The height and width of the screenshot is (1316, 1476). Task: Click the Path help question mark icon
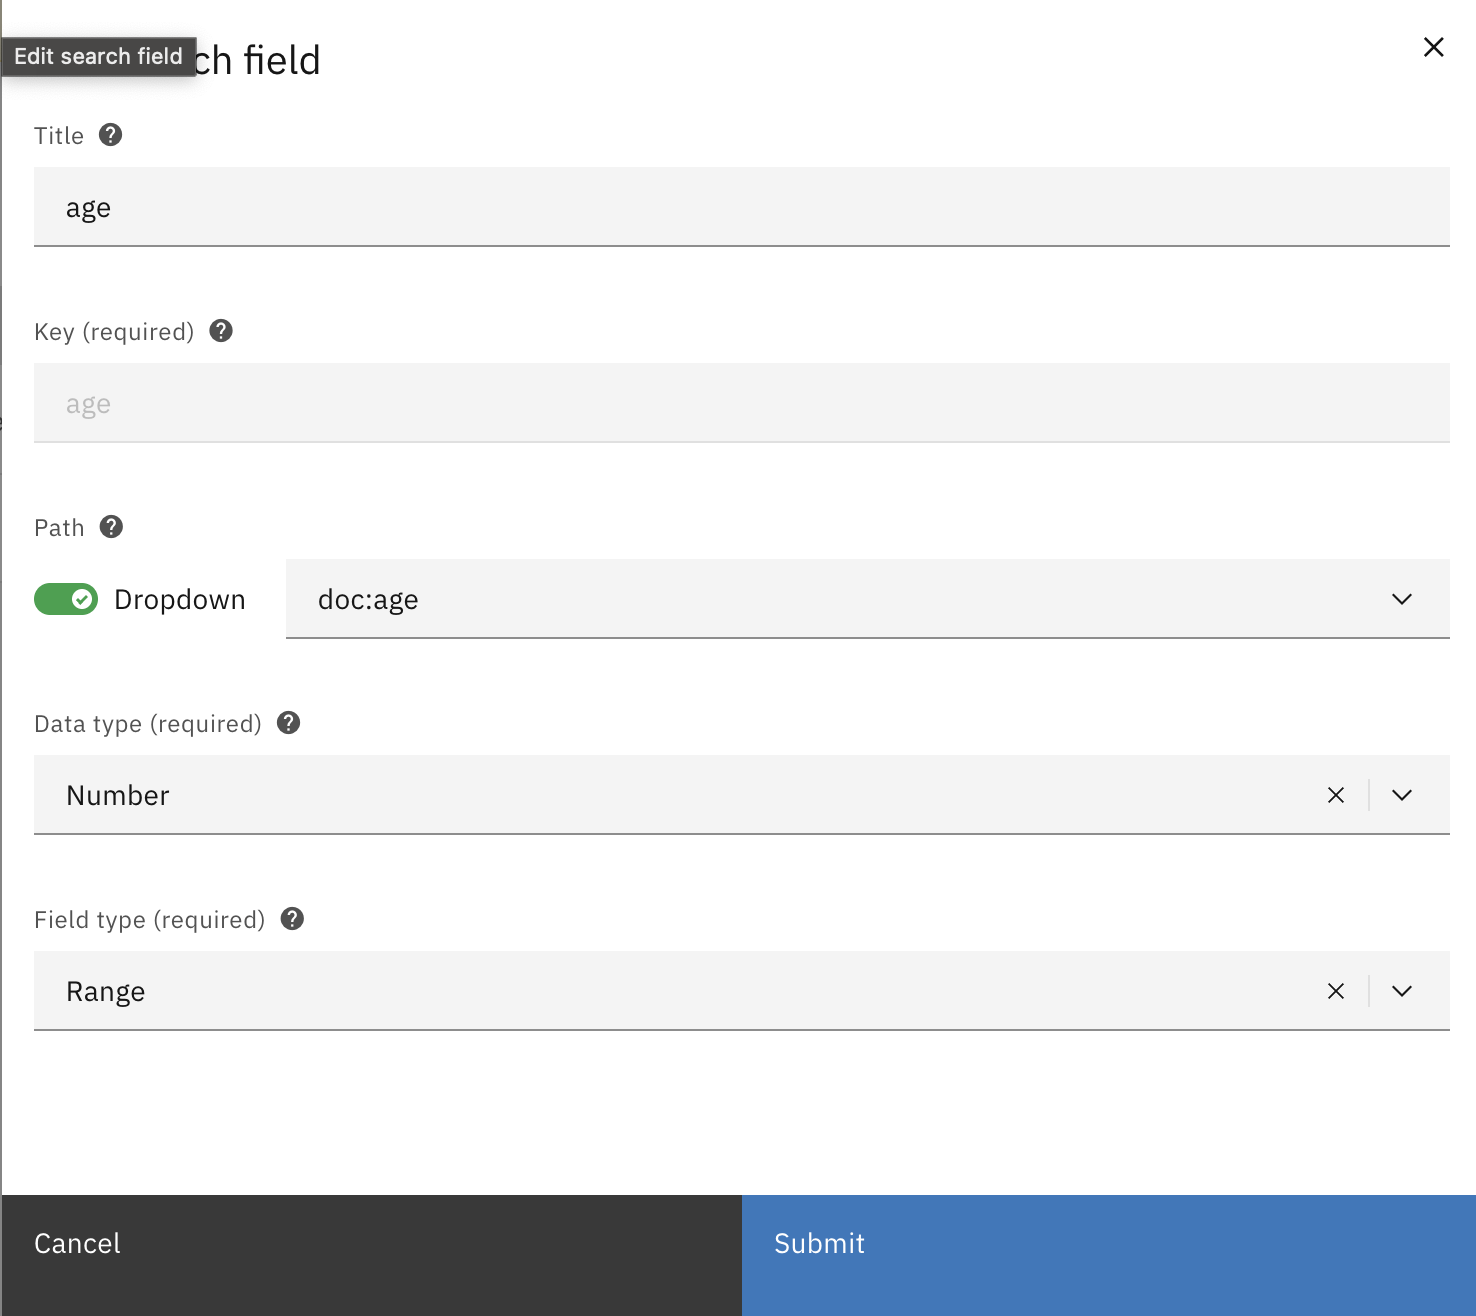(x=112, y=527)
